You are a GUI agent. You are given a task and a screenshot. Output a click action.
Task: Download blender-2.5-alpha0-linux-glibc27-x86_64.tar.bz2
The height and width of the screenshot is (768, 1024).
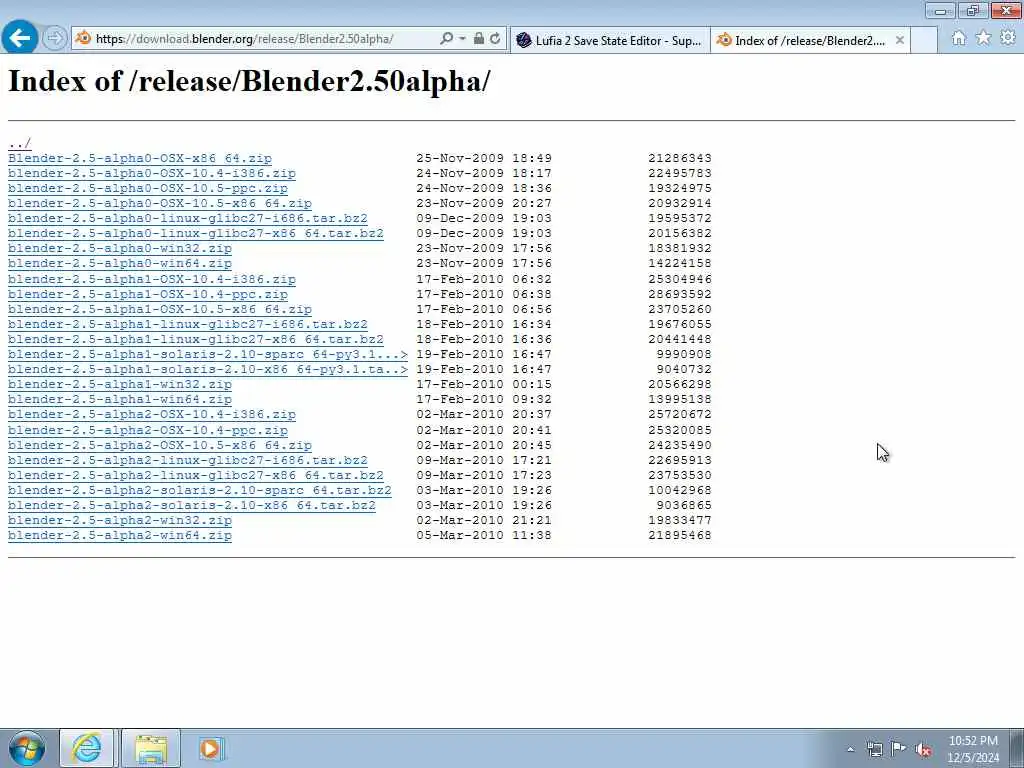[x=196, y=233]
